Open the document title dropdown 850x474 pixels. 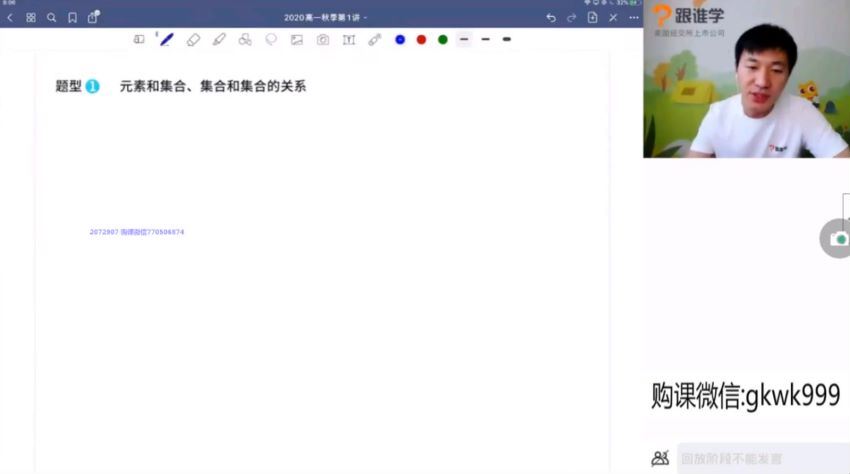point(325,18)
